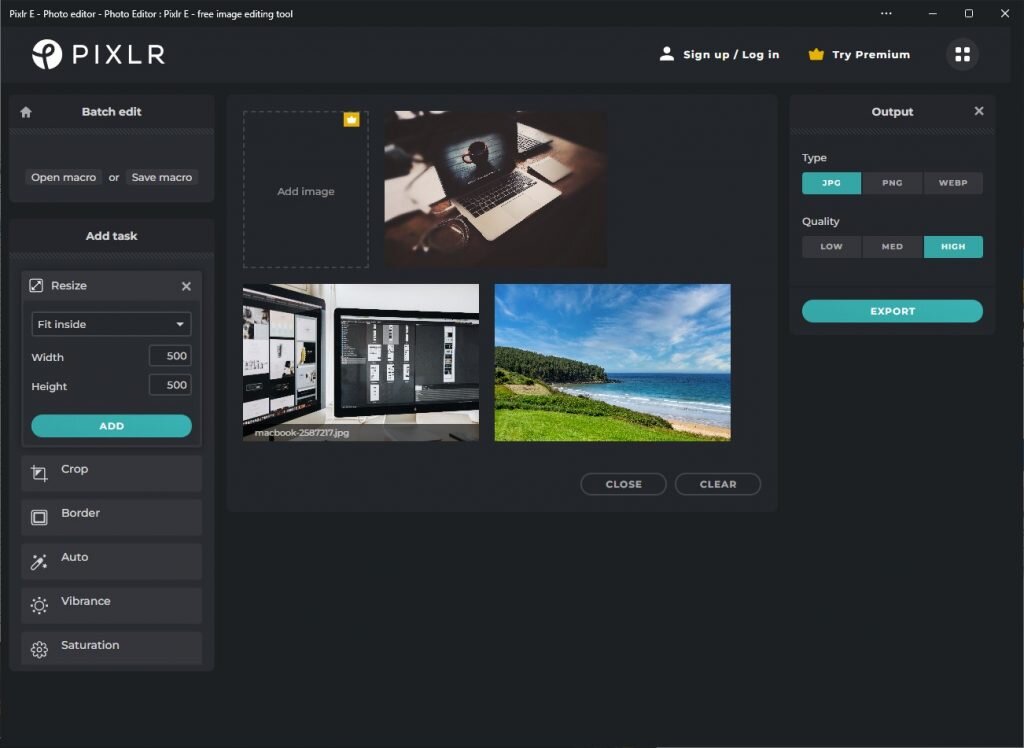Select PNG as output type
Viewport: 1024px width, 748px height.
pyautogui.click(x=891, y=183)
